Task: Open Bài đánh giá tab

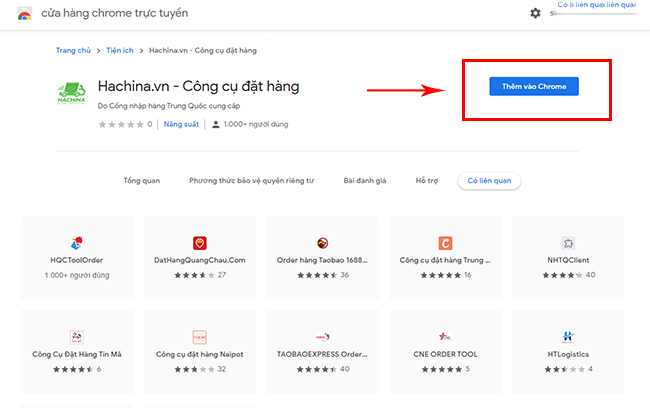Action: tap(365, 181)
